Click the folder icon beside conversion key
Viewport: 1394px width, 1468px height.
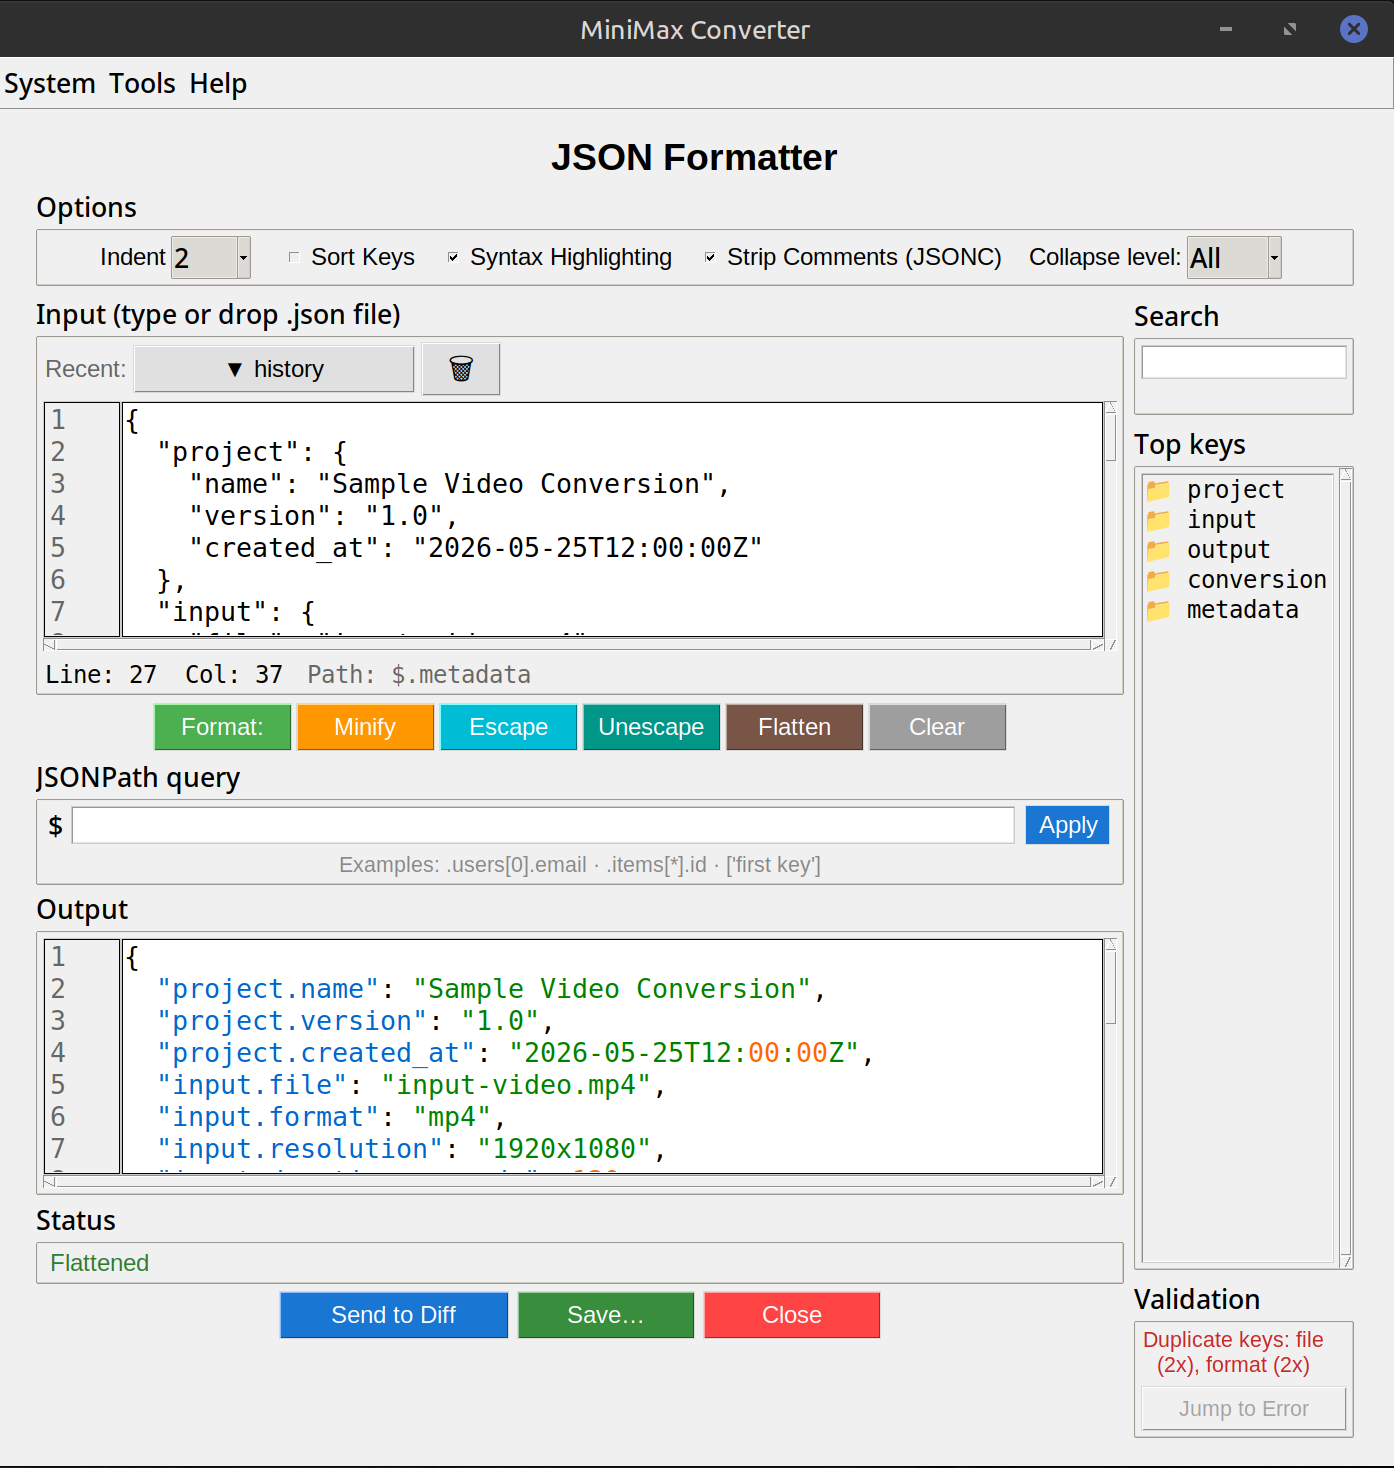pyautogui.click(x=1159, y=580)
